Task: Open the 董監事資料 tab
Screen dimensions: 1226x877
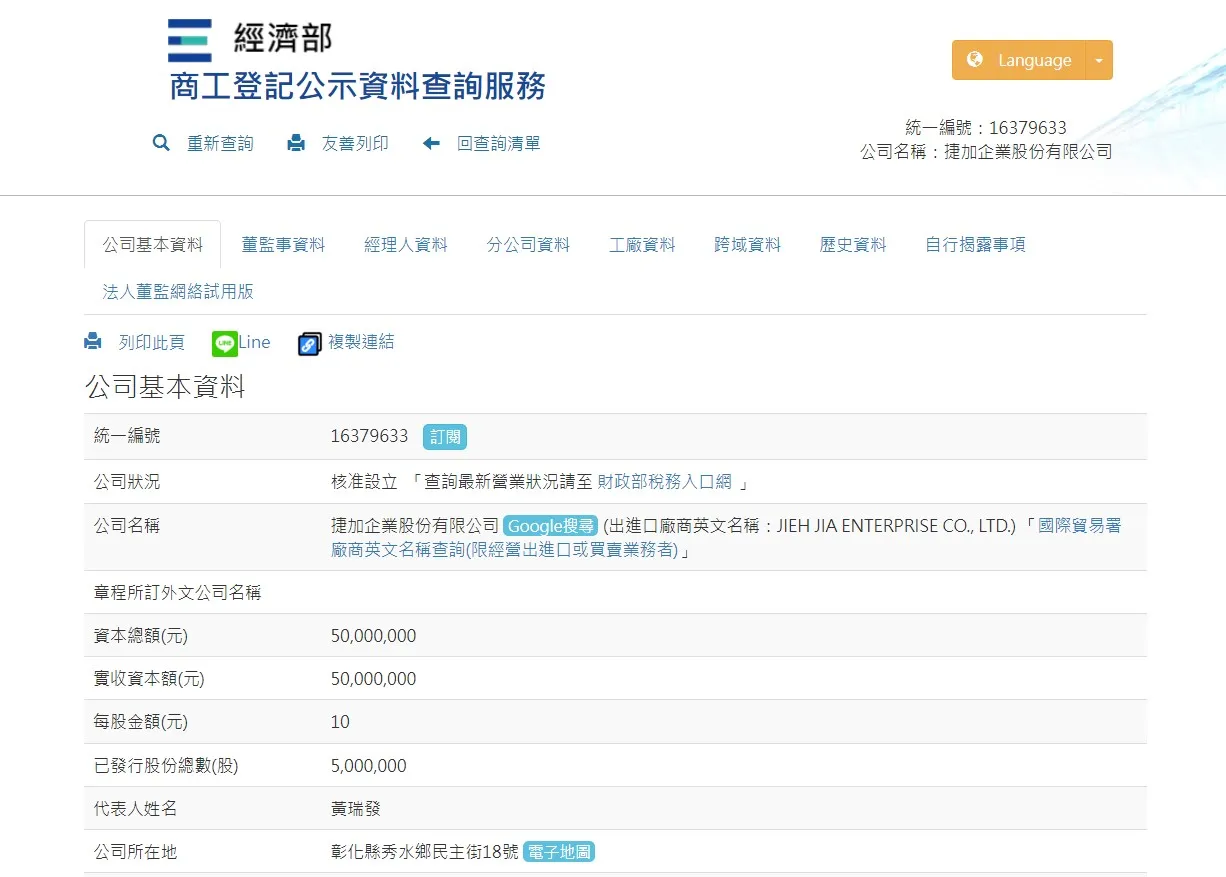Action: pyautogui.click(x=283, y=244)
